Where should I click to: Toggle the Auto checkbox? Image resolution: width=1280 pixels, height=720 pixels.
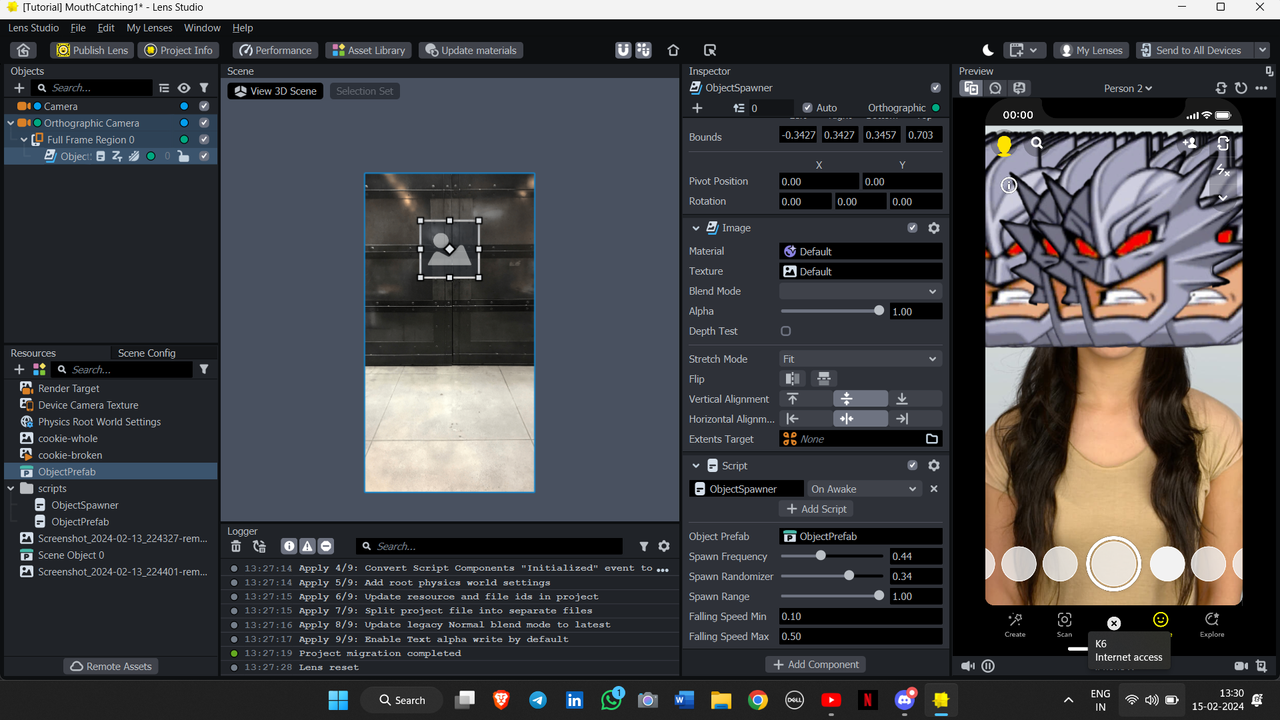coord(807,108)
